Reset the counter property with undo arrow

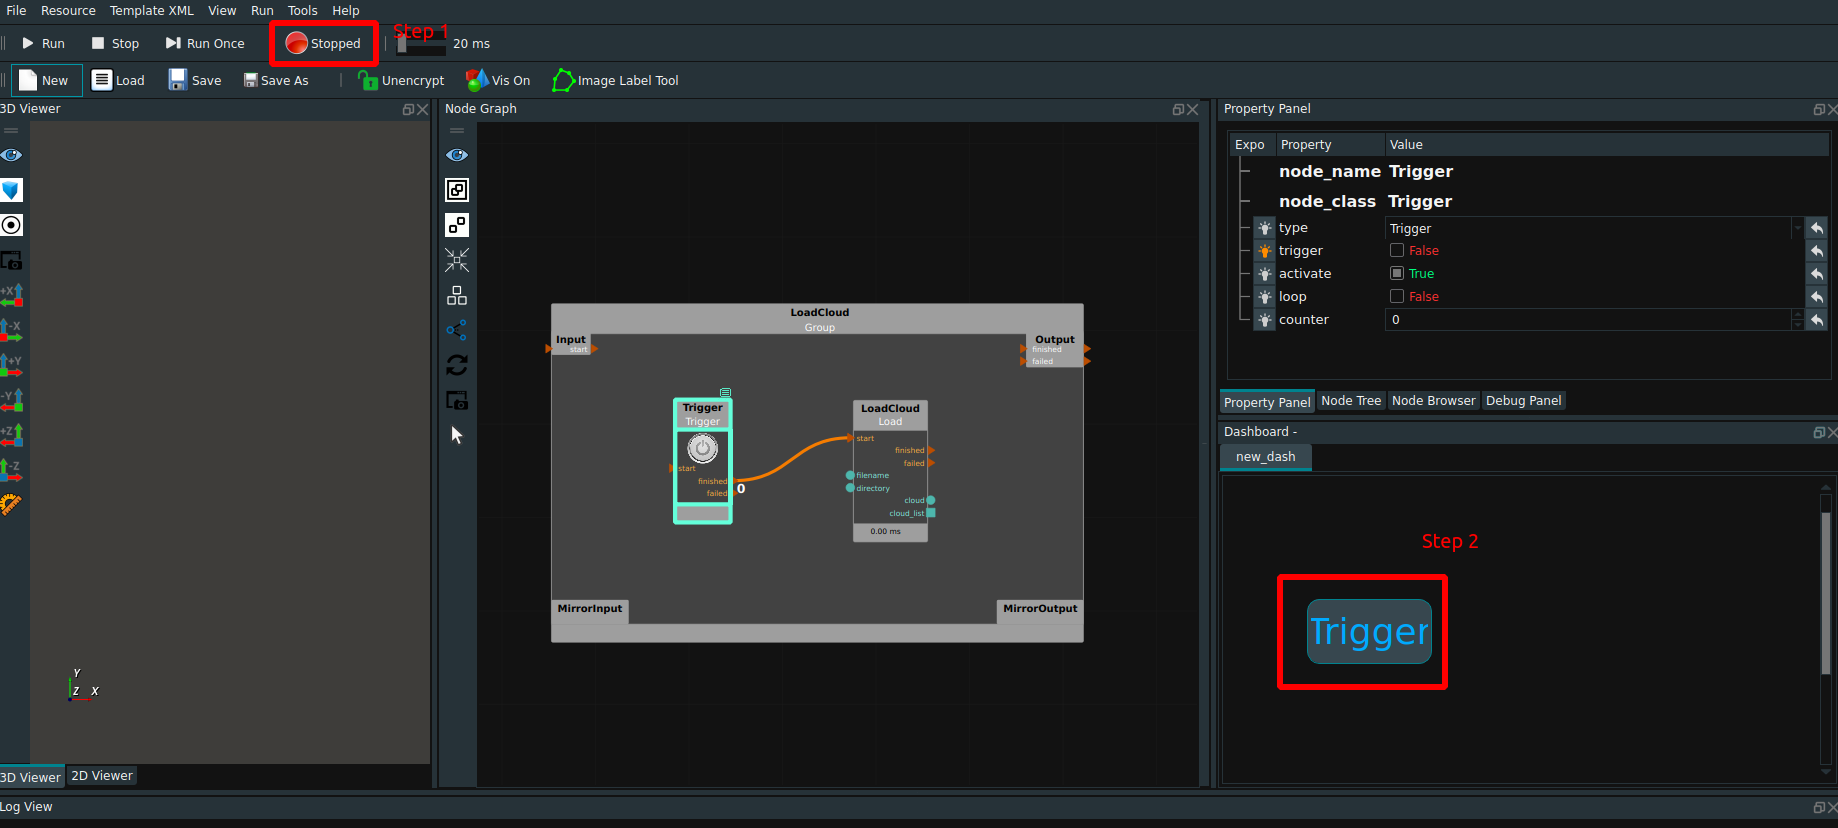[1817, 320]
